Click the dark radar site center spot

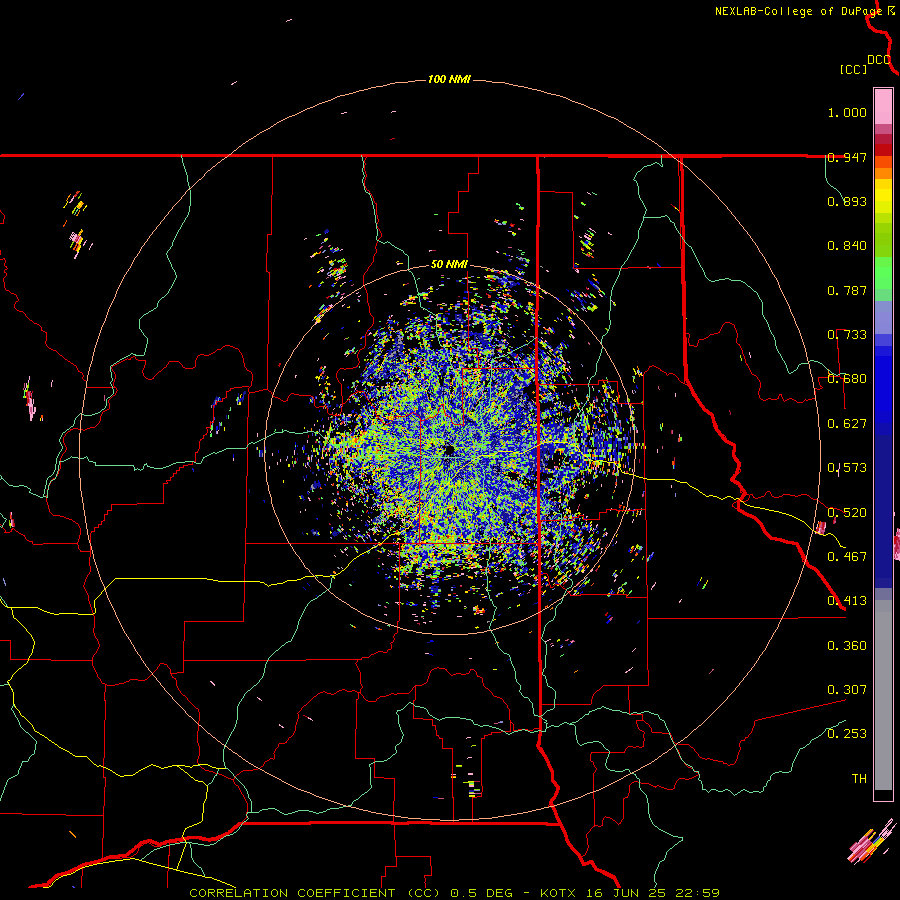(x=449, y=449)
